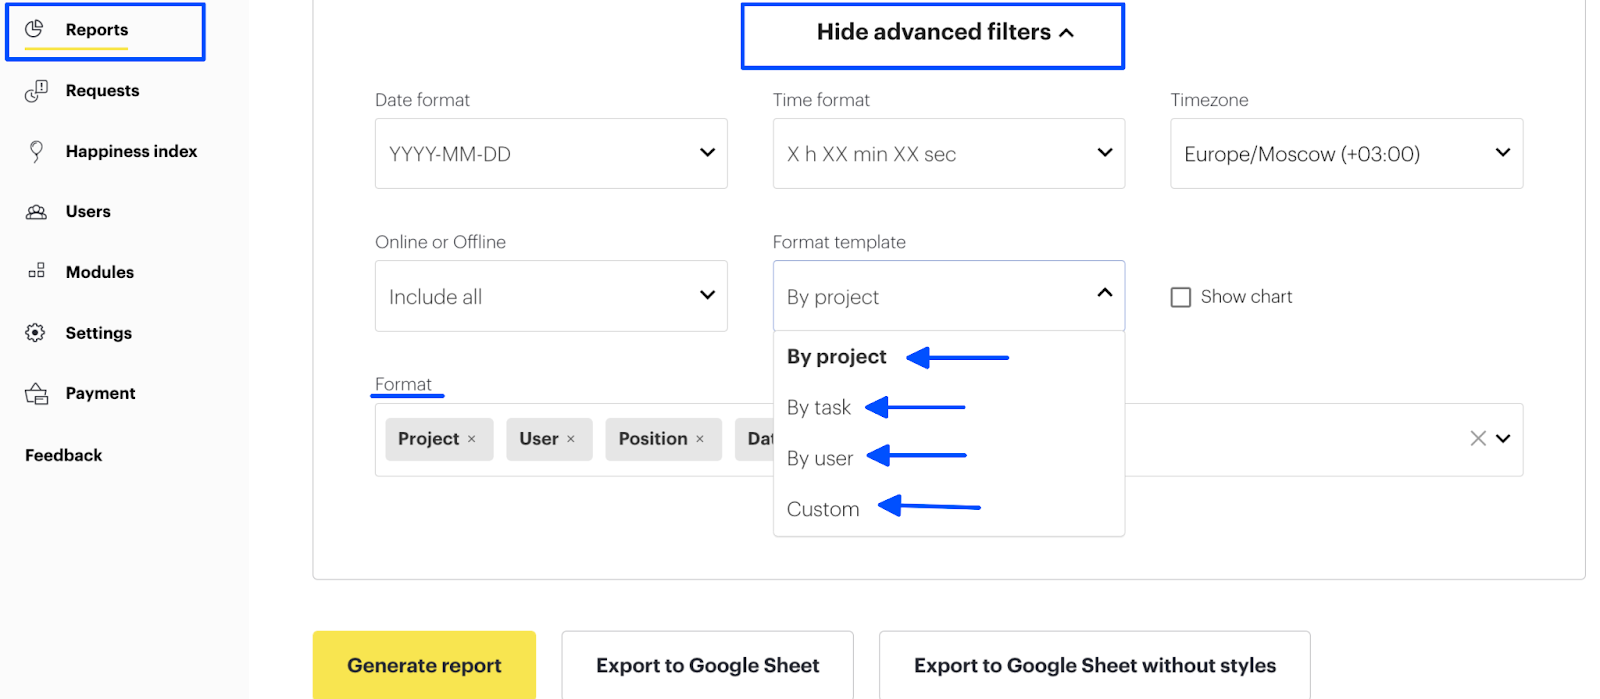Click the Users group icon

(x=36, y=212)
